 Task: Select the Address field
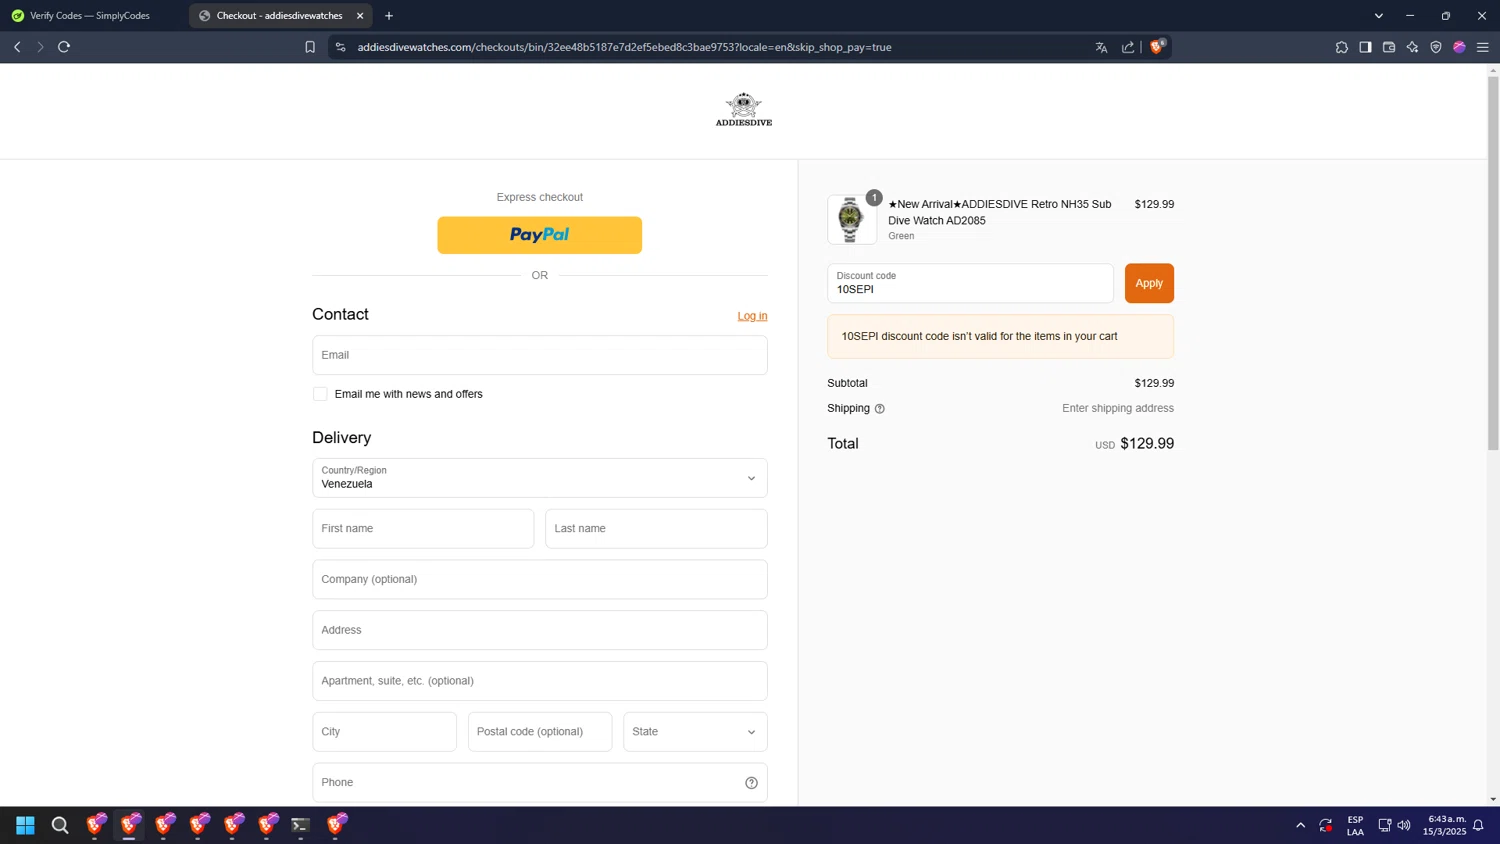539,630
